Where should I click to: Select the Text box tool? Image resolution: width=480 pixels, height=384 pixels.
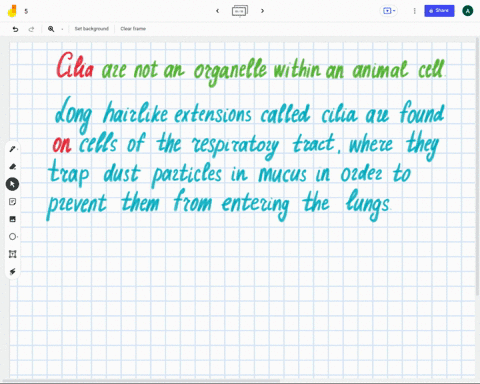coord(12,254)
